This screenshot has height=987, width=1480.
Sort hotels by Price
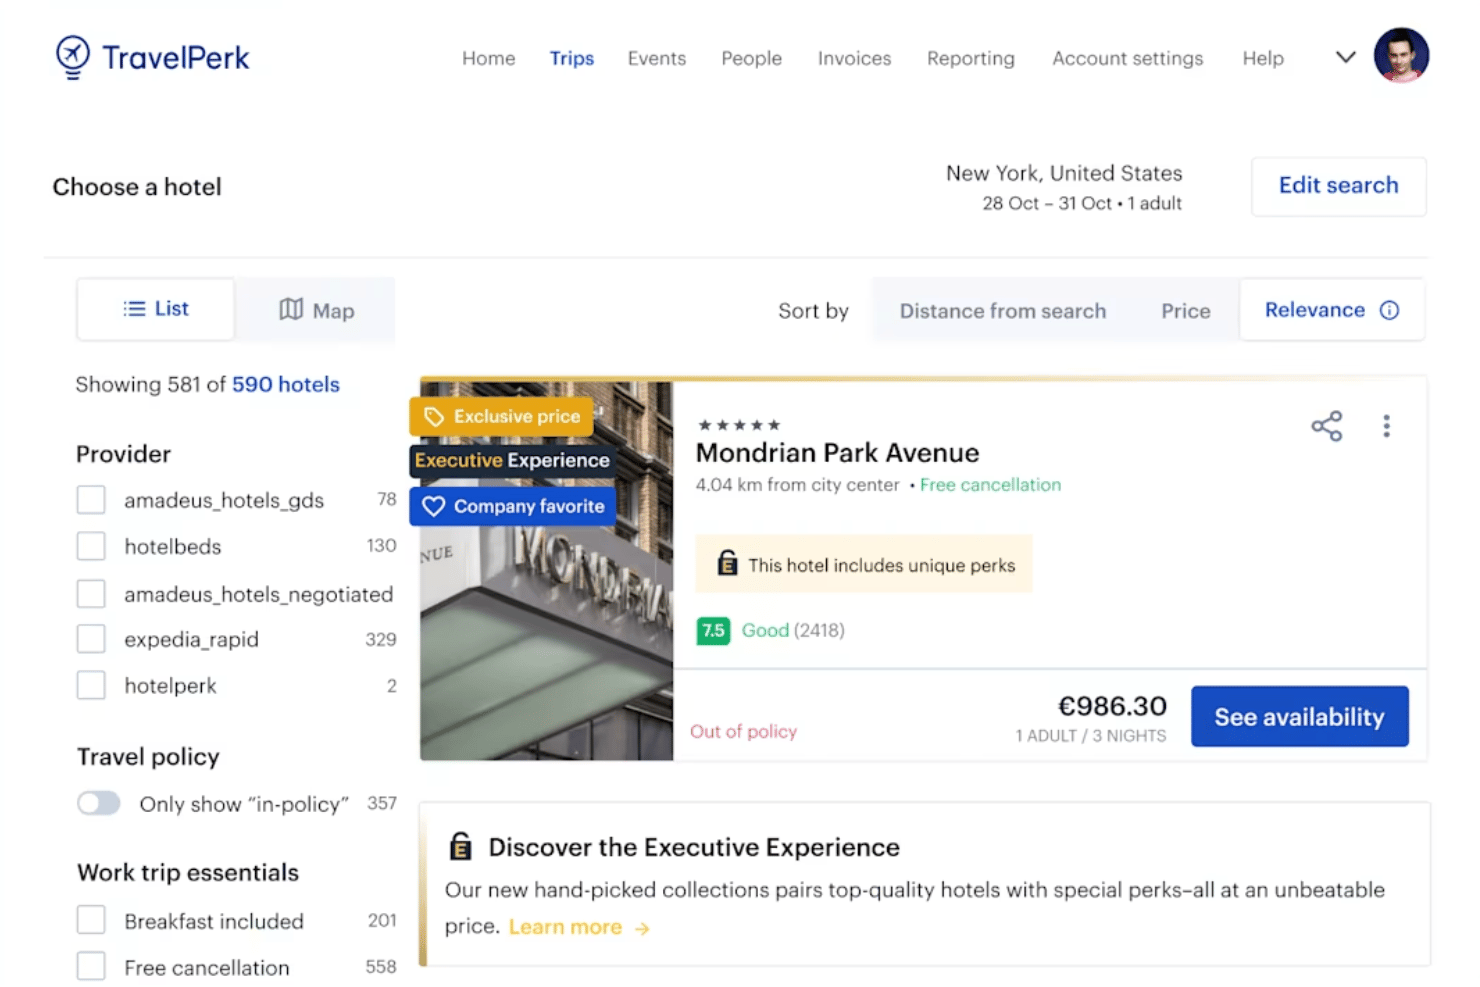pyautogui.click(x=1186, y=311)
